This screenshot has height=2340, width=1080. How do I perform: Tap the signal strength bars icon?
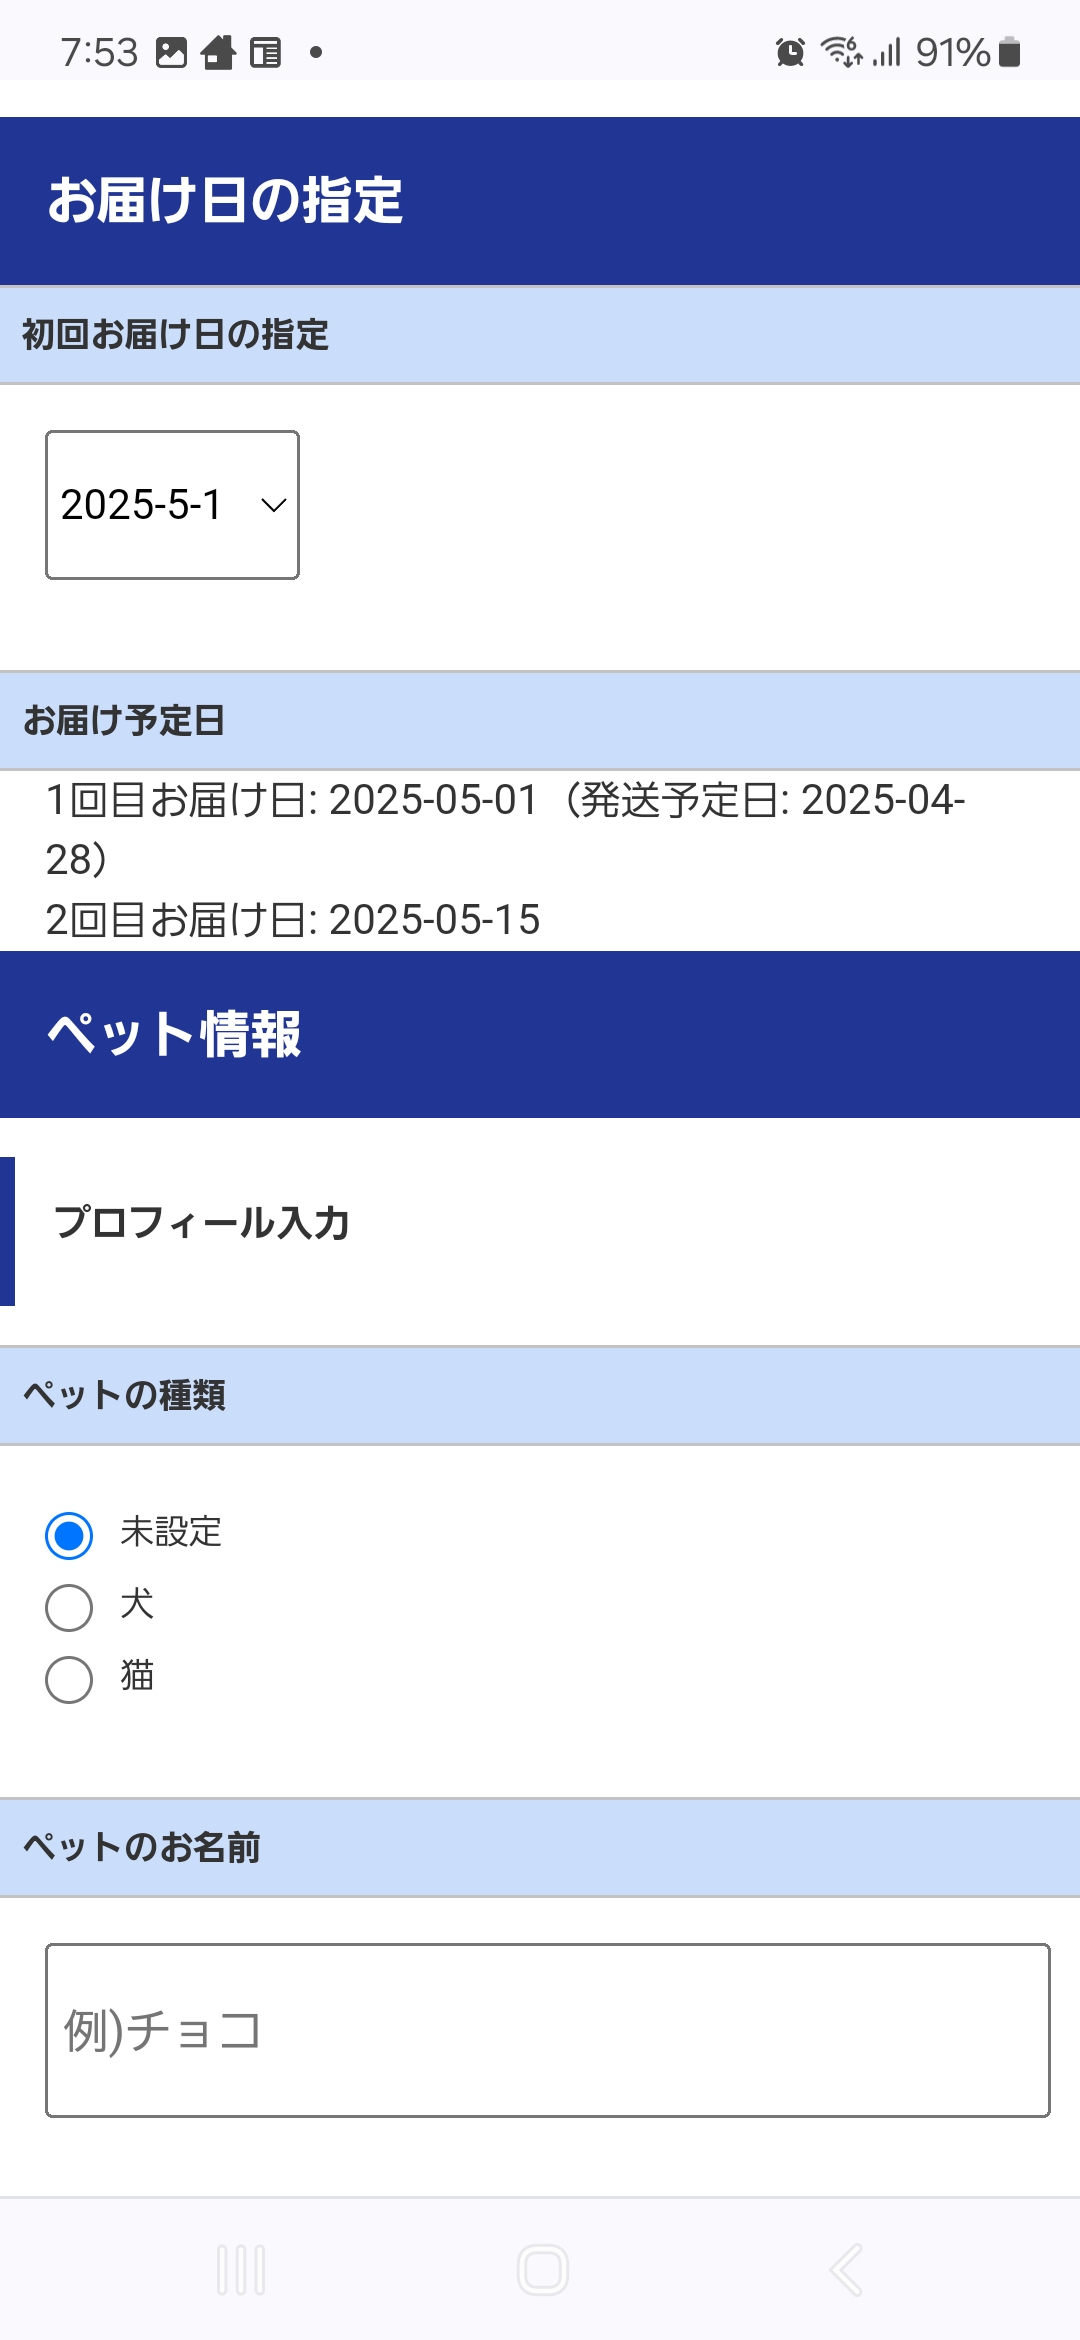tap(887, 52)
